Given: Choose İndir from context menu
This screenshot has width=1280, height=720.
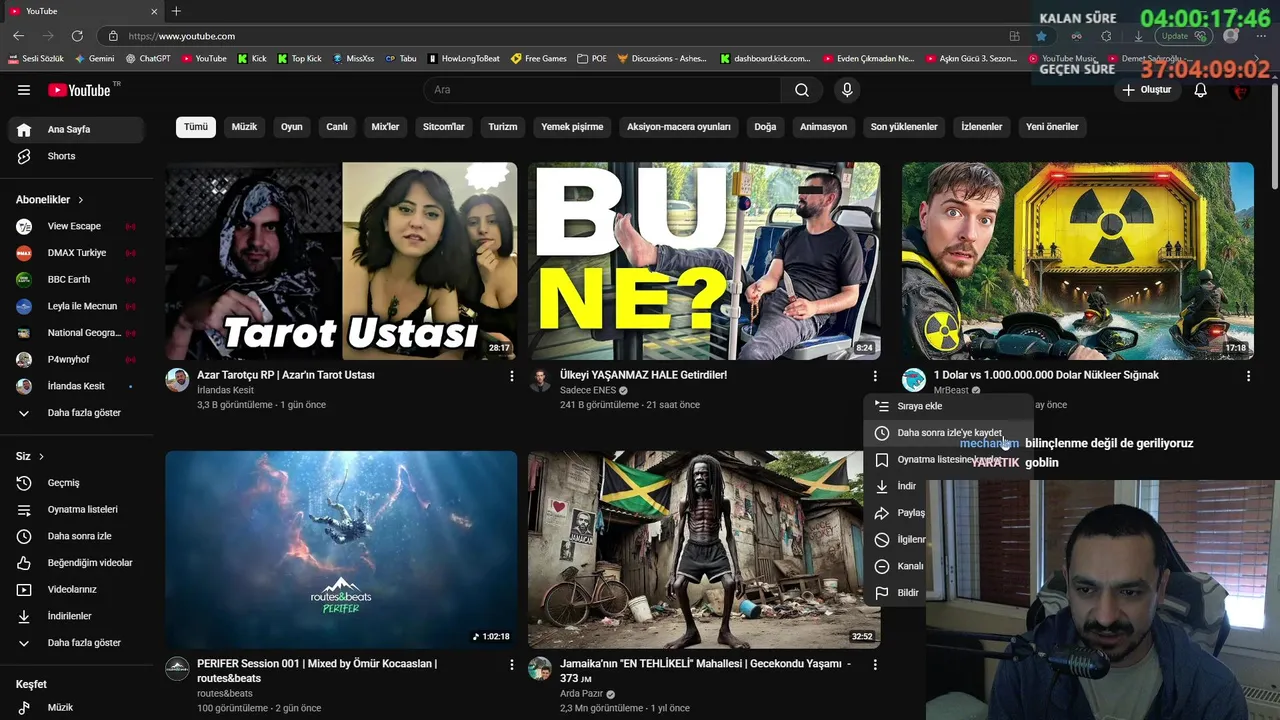Looking at the screenshot, I should coord(896,486).
